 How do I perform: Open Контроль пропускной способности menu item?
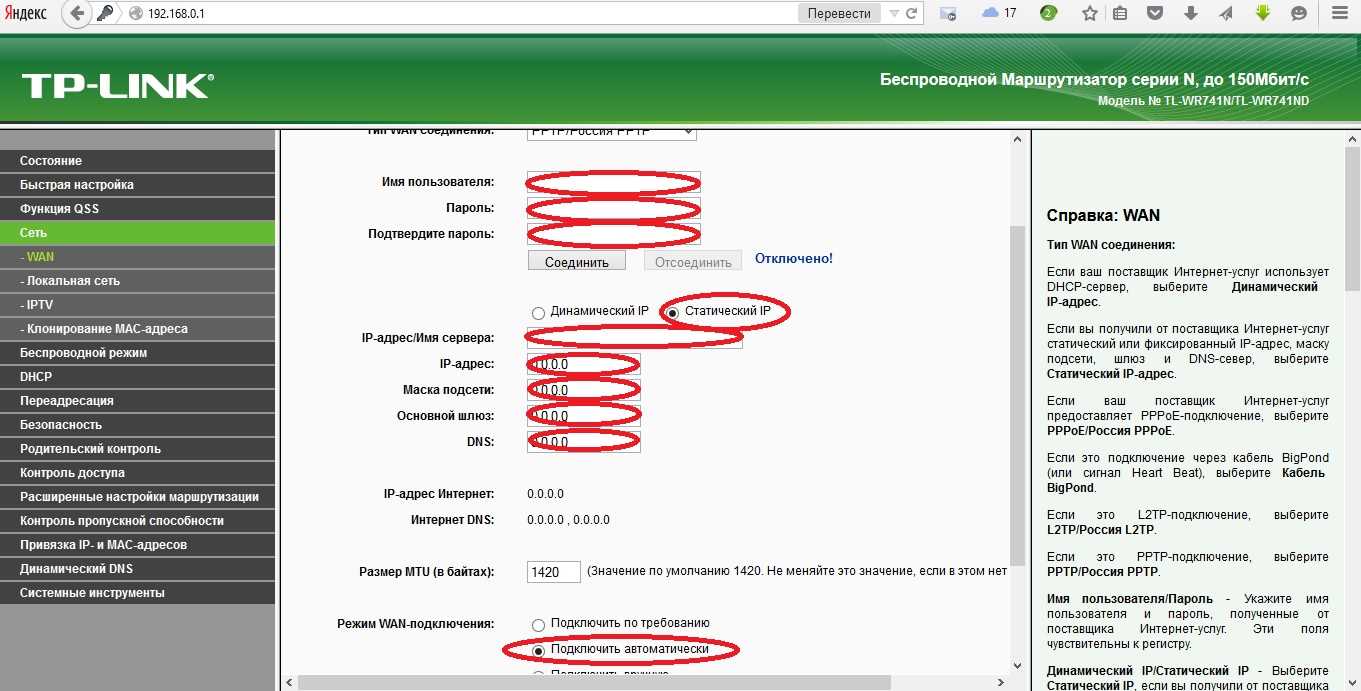[138, 521]
